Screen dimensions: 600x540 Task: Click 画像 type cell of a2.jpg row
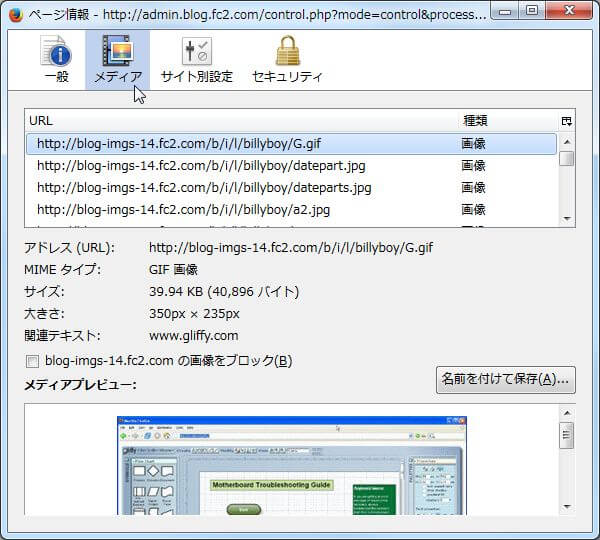tap(473, 210)
